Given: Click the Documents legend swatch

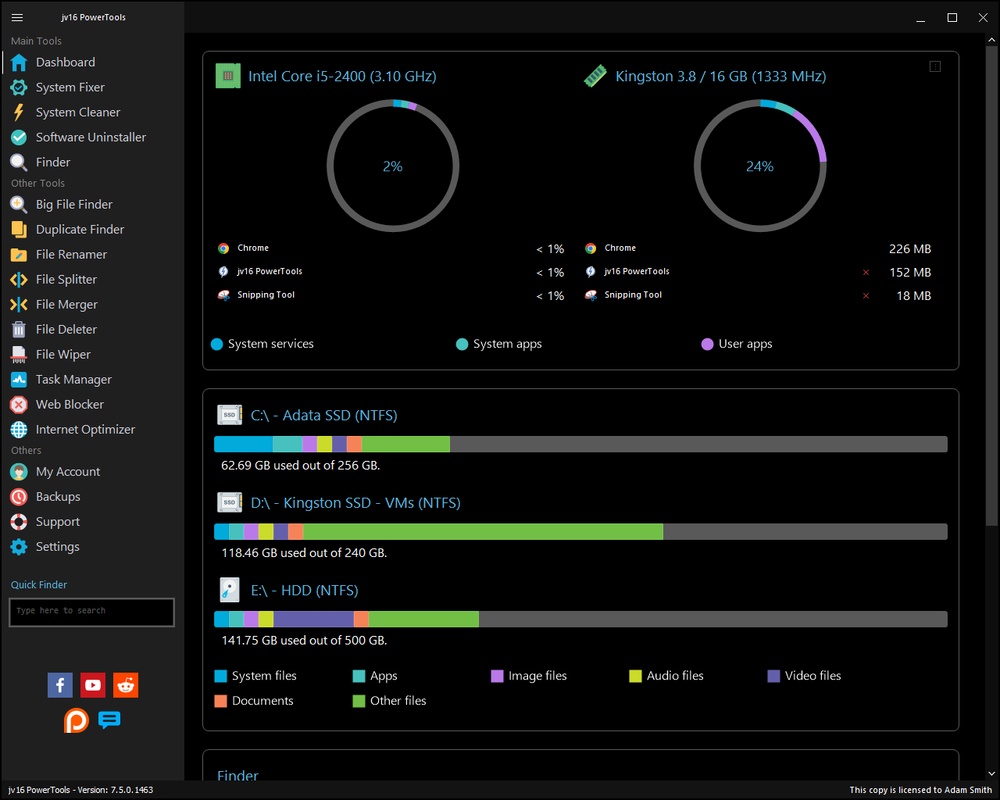Looking at the screenshot, I should coord(221,701).
